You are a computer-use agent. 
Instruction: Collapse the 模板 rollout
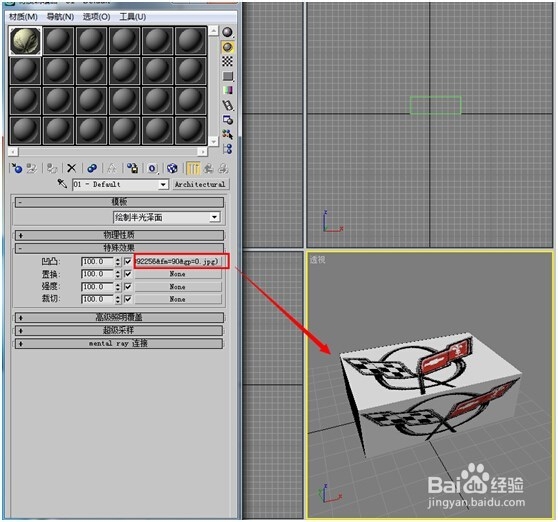pyautogui.click(x=119, y=202)
